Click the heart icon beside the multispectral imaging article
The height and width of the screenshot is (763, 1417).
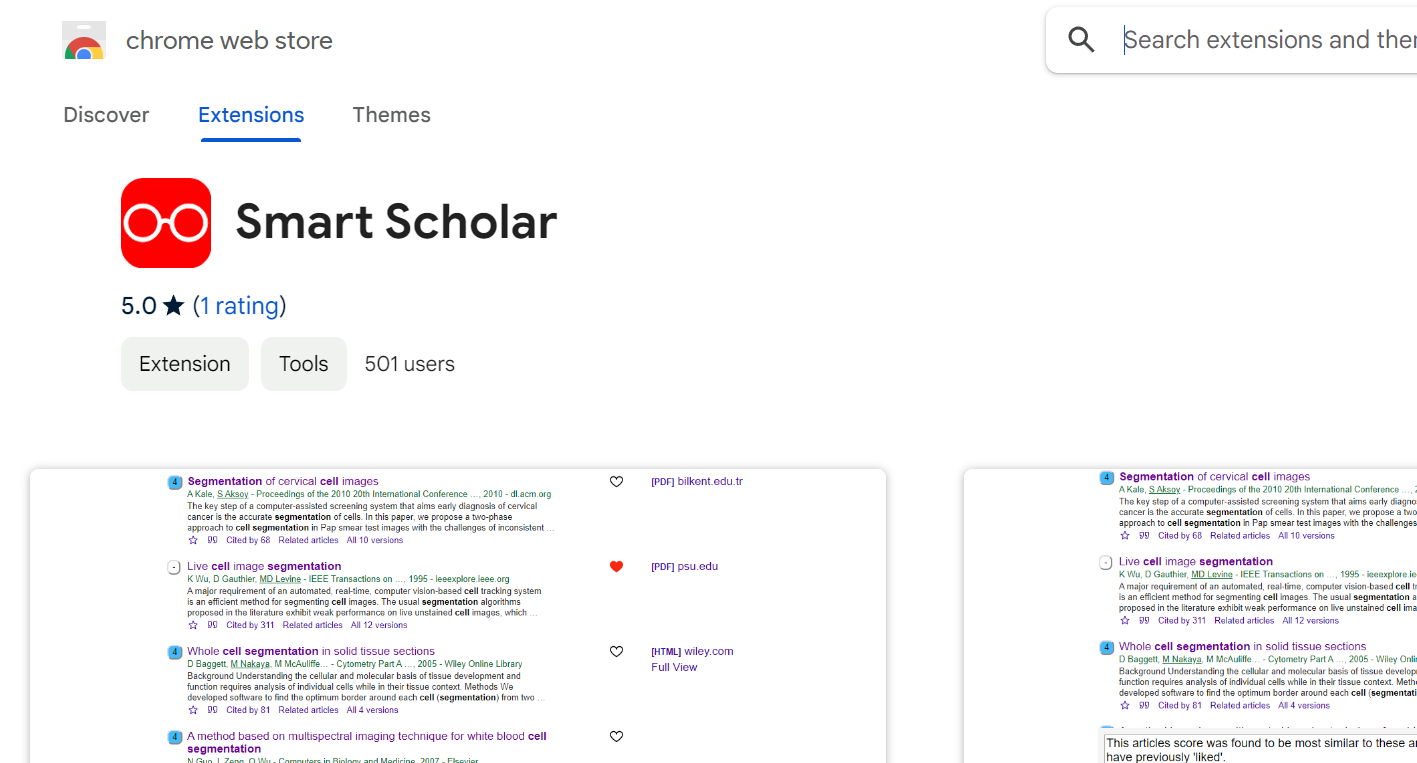(616, 737)
